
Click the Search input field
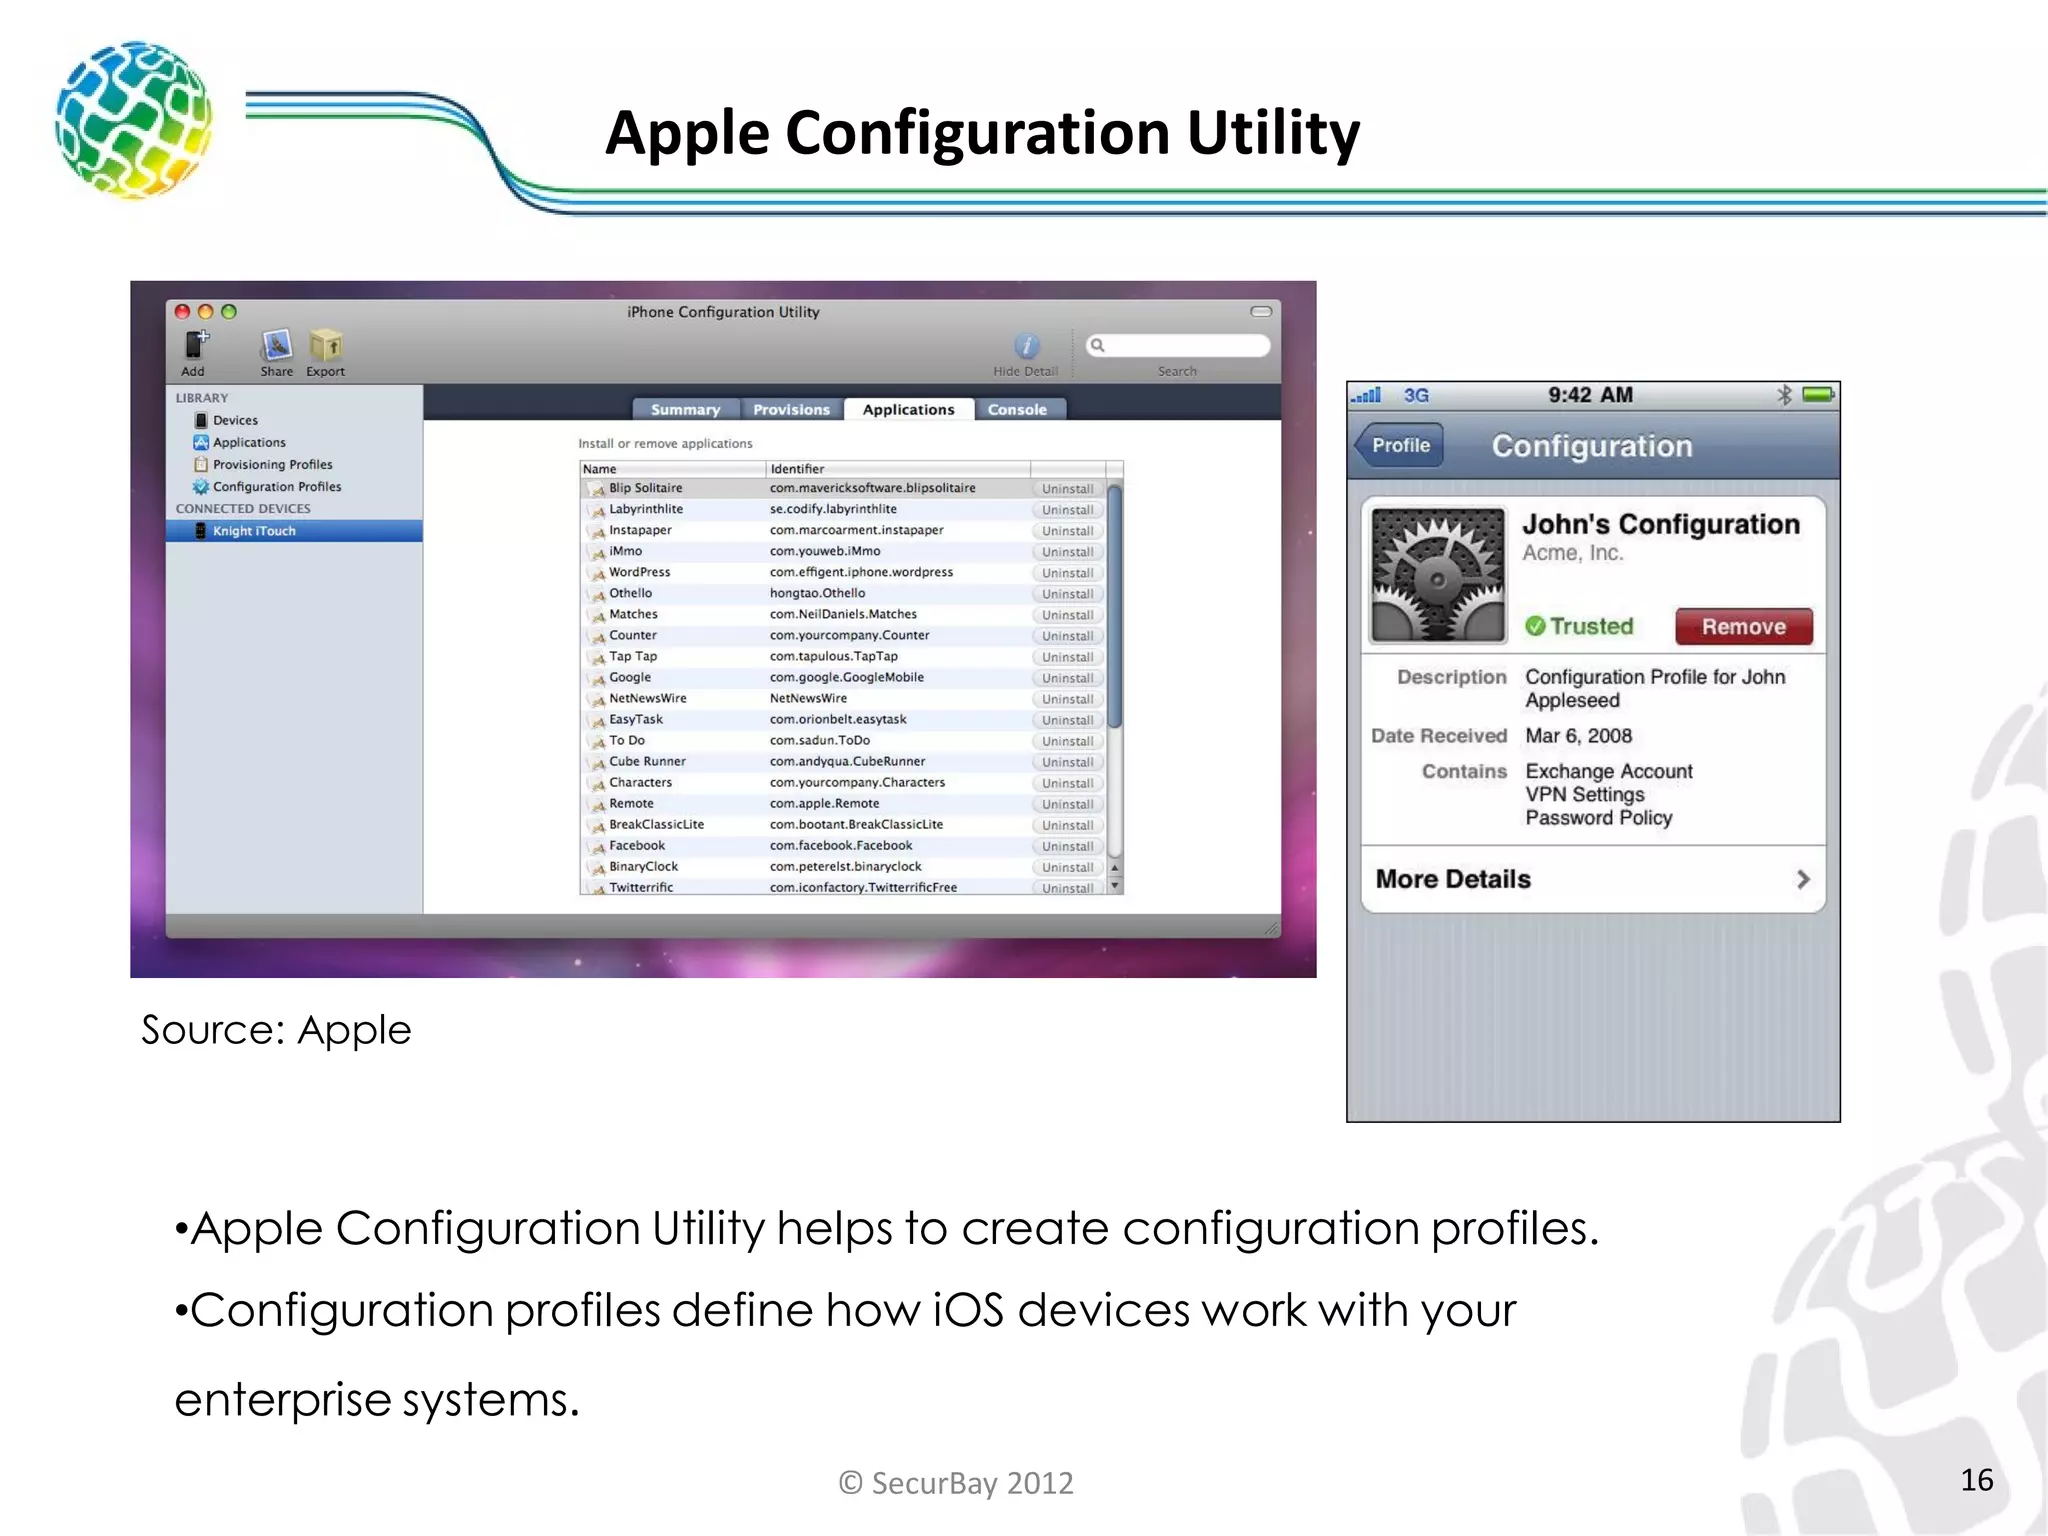coord(1178,345)
